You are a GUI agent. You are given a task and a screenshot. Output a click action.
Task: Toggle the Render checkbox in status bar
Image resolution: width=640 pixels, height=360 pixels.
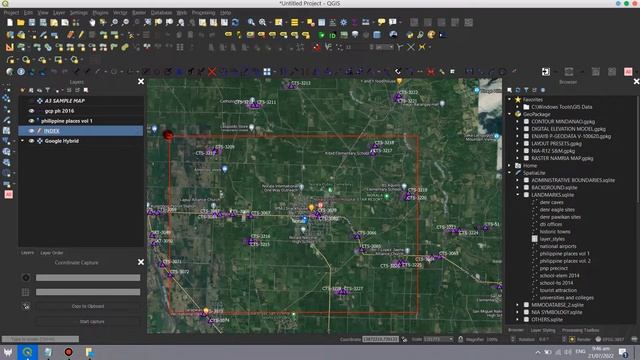coord(572,339)
